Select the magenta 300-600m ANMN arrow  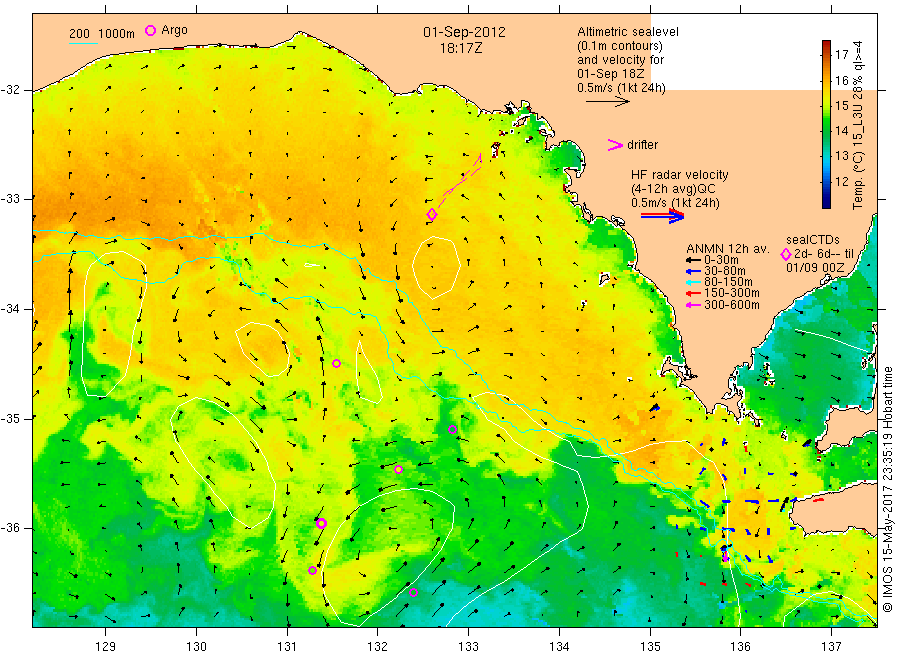point(693,305)
